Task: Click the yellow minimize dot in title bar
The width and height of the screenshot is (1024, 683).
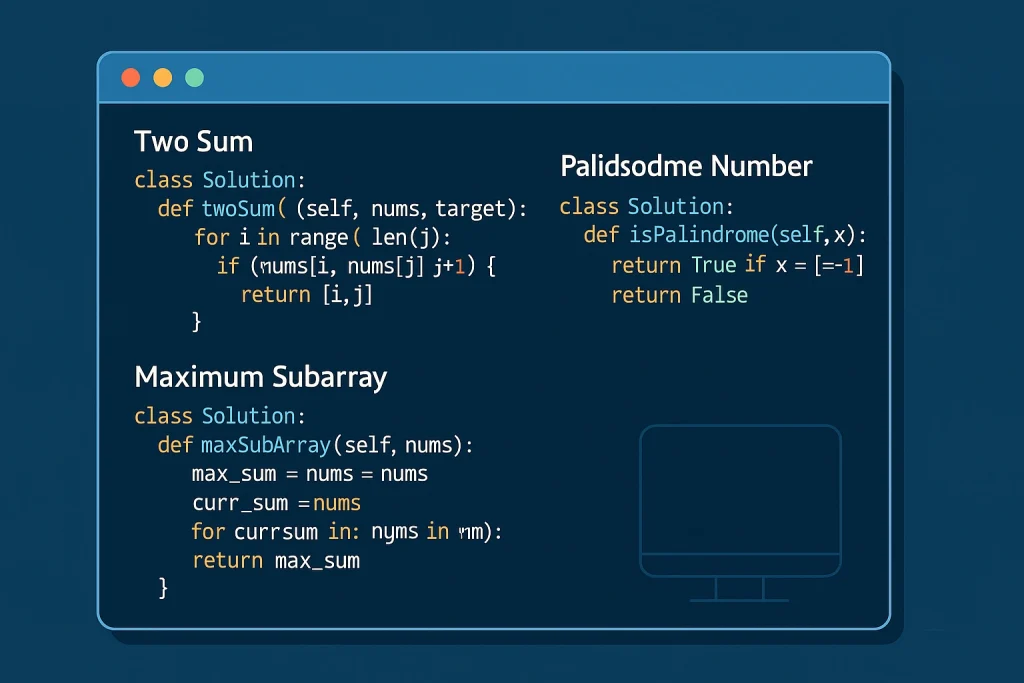Action: click(163, 78)
